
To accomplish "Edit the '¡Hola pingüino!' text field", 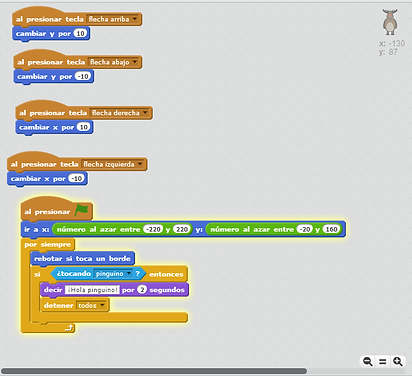I will click(x=92, y=290).
